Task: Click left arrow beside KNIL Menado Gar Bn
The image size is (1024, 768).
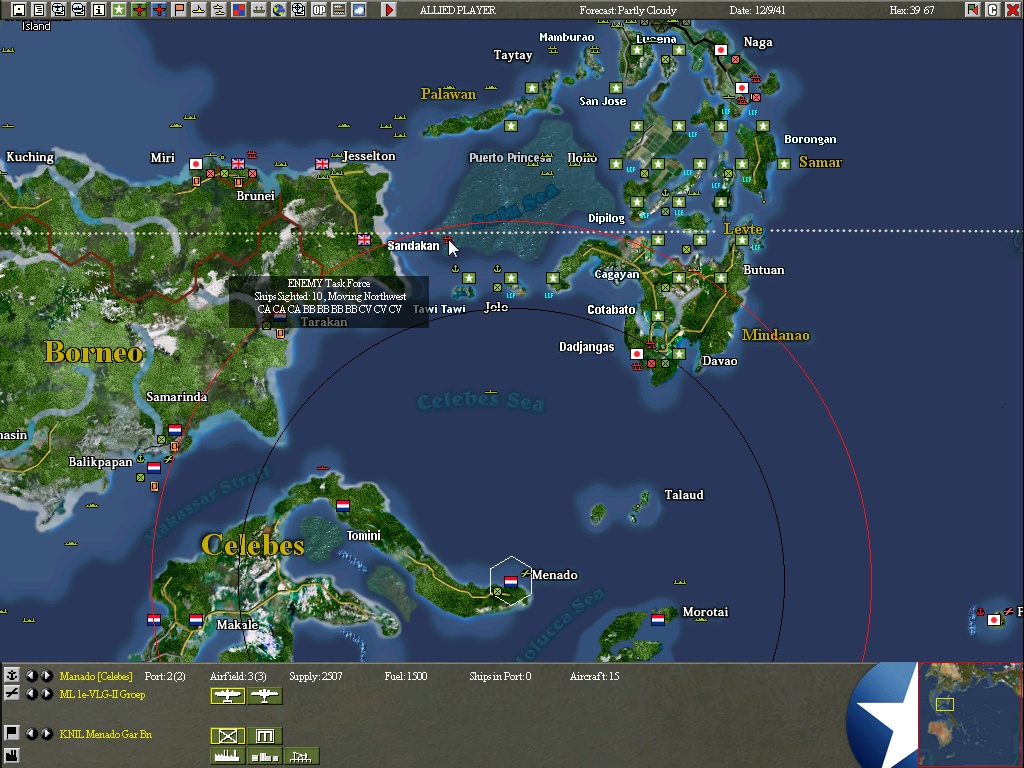Action: pos(31,733)
